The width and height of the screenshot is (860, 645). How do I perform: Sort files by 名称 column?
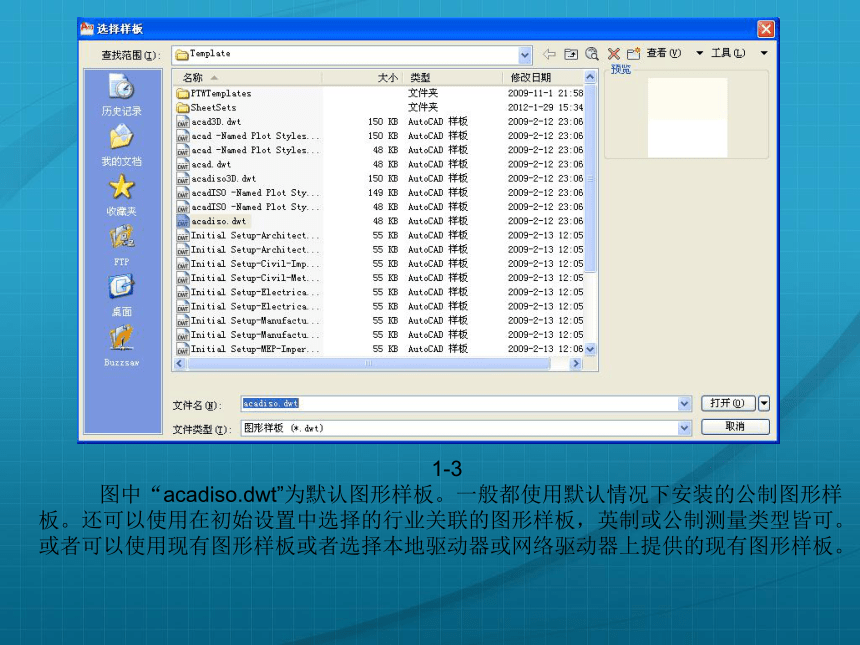point(193,78)
